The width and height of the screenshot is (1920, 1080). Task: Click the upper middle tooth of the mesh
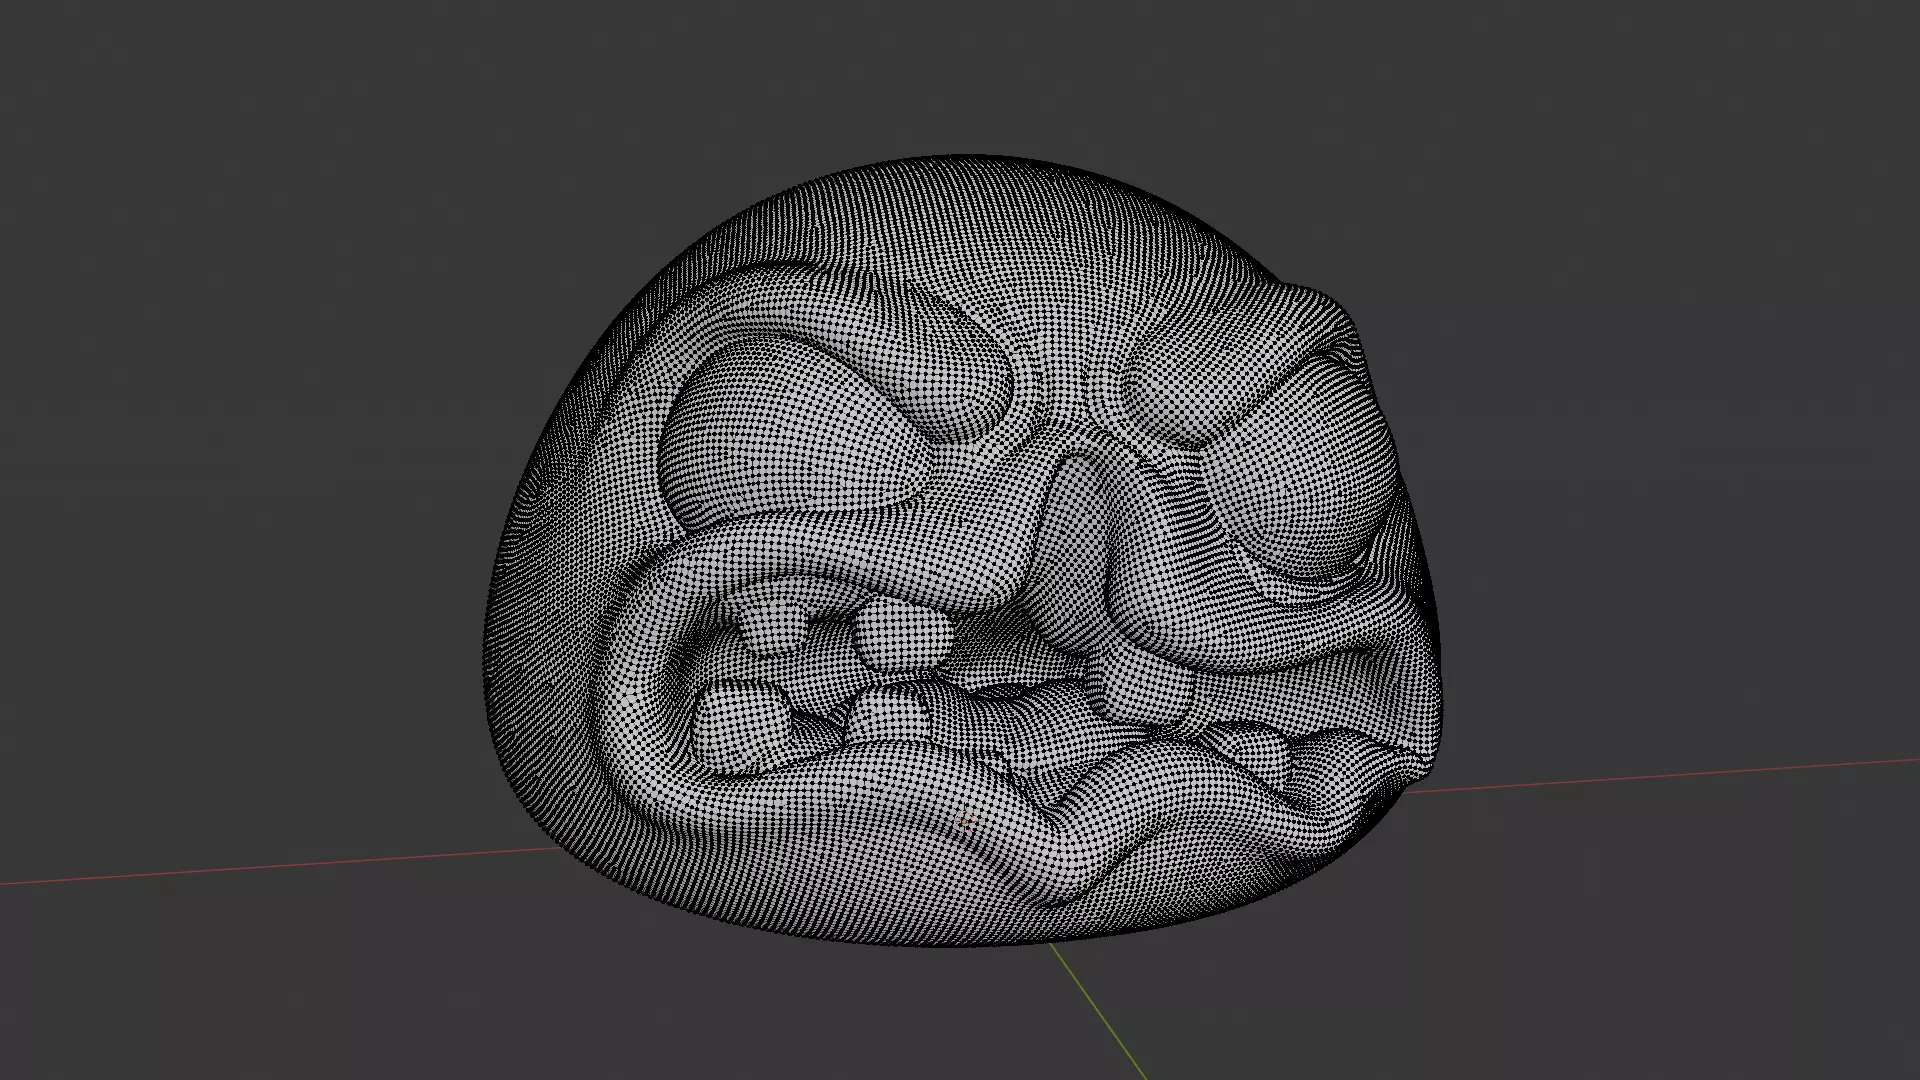click(x=903, y=633)
